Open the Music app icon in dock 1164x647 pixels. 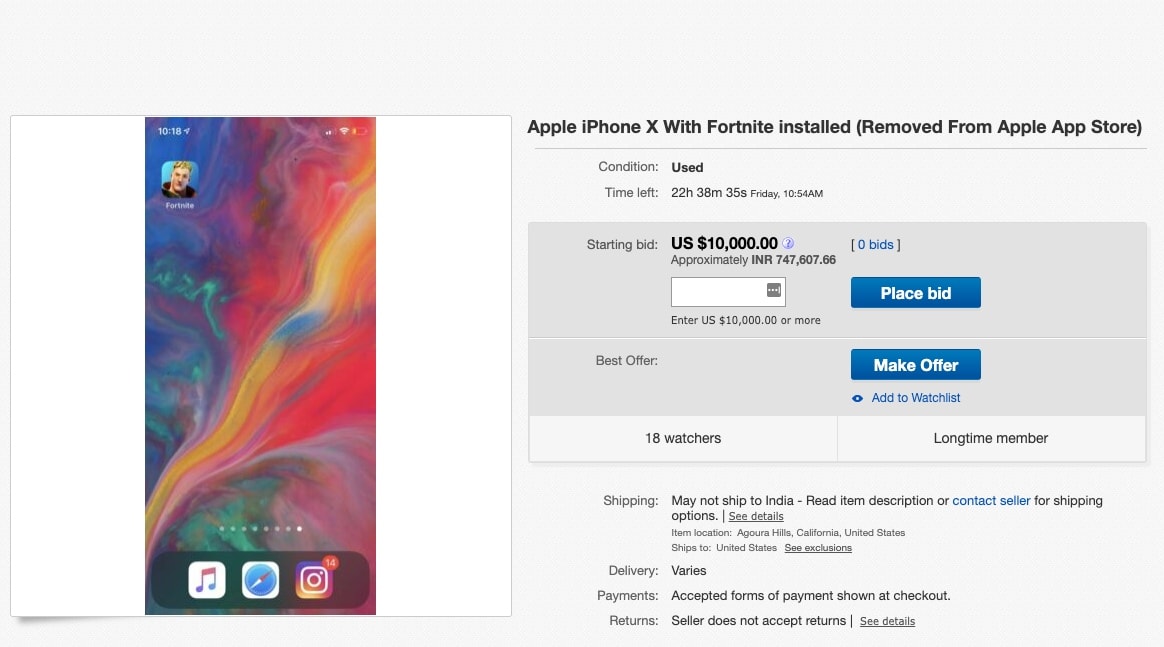pos(207,580)
